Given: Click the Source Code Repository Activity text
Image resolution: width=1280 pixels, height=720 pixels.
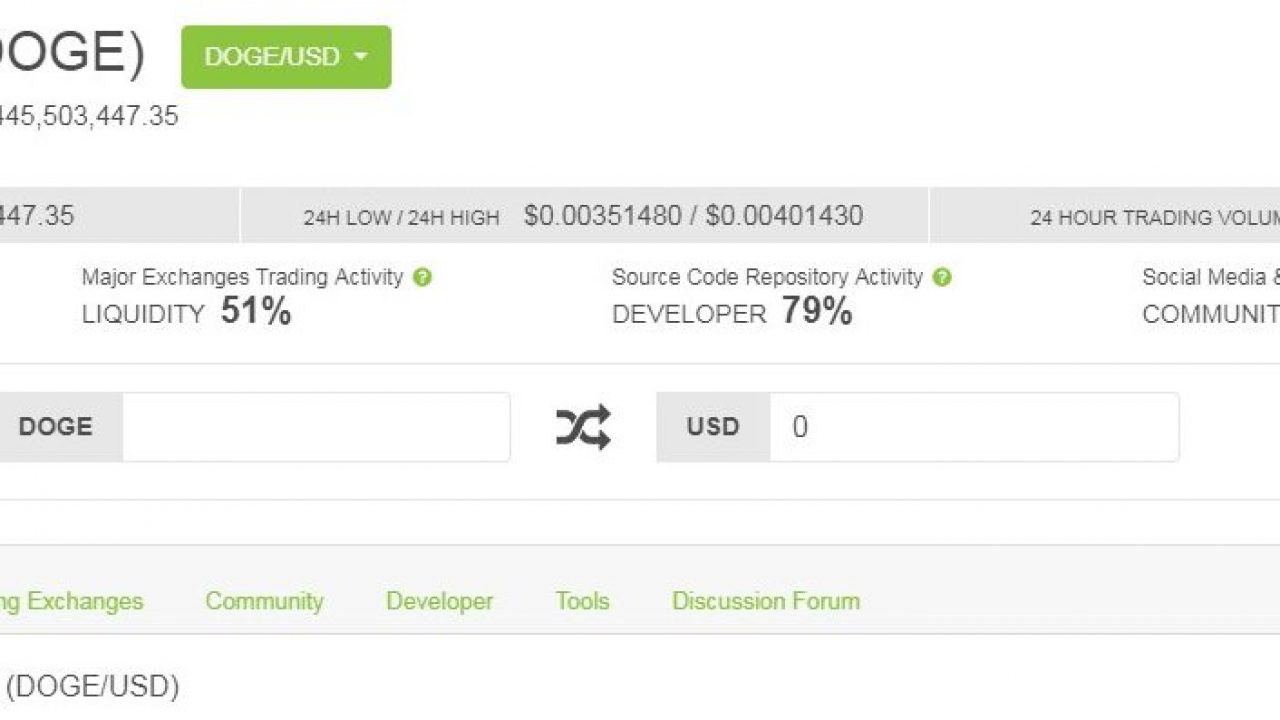Looking at the screenshot, I should pos(767,277).
